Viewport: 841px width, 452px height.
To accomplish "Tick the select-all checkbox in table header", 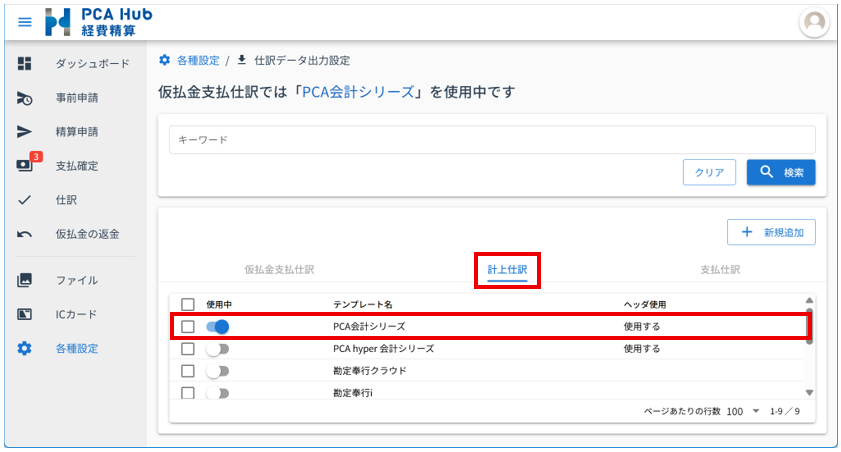I will (187, 304).
